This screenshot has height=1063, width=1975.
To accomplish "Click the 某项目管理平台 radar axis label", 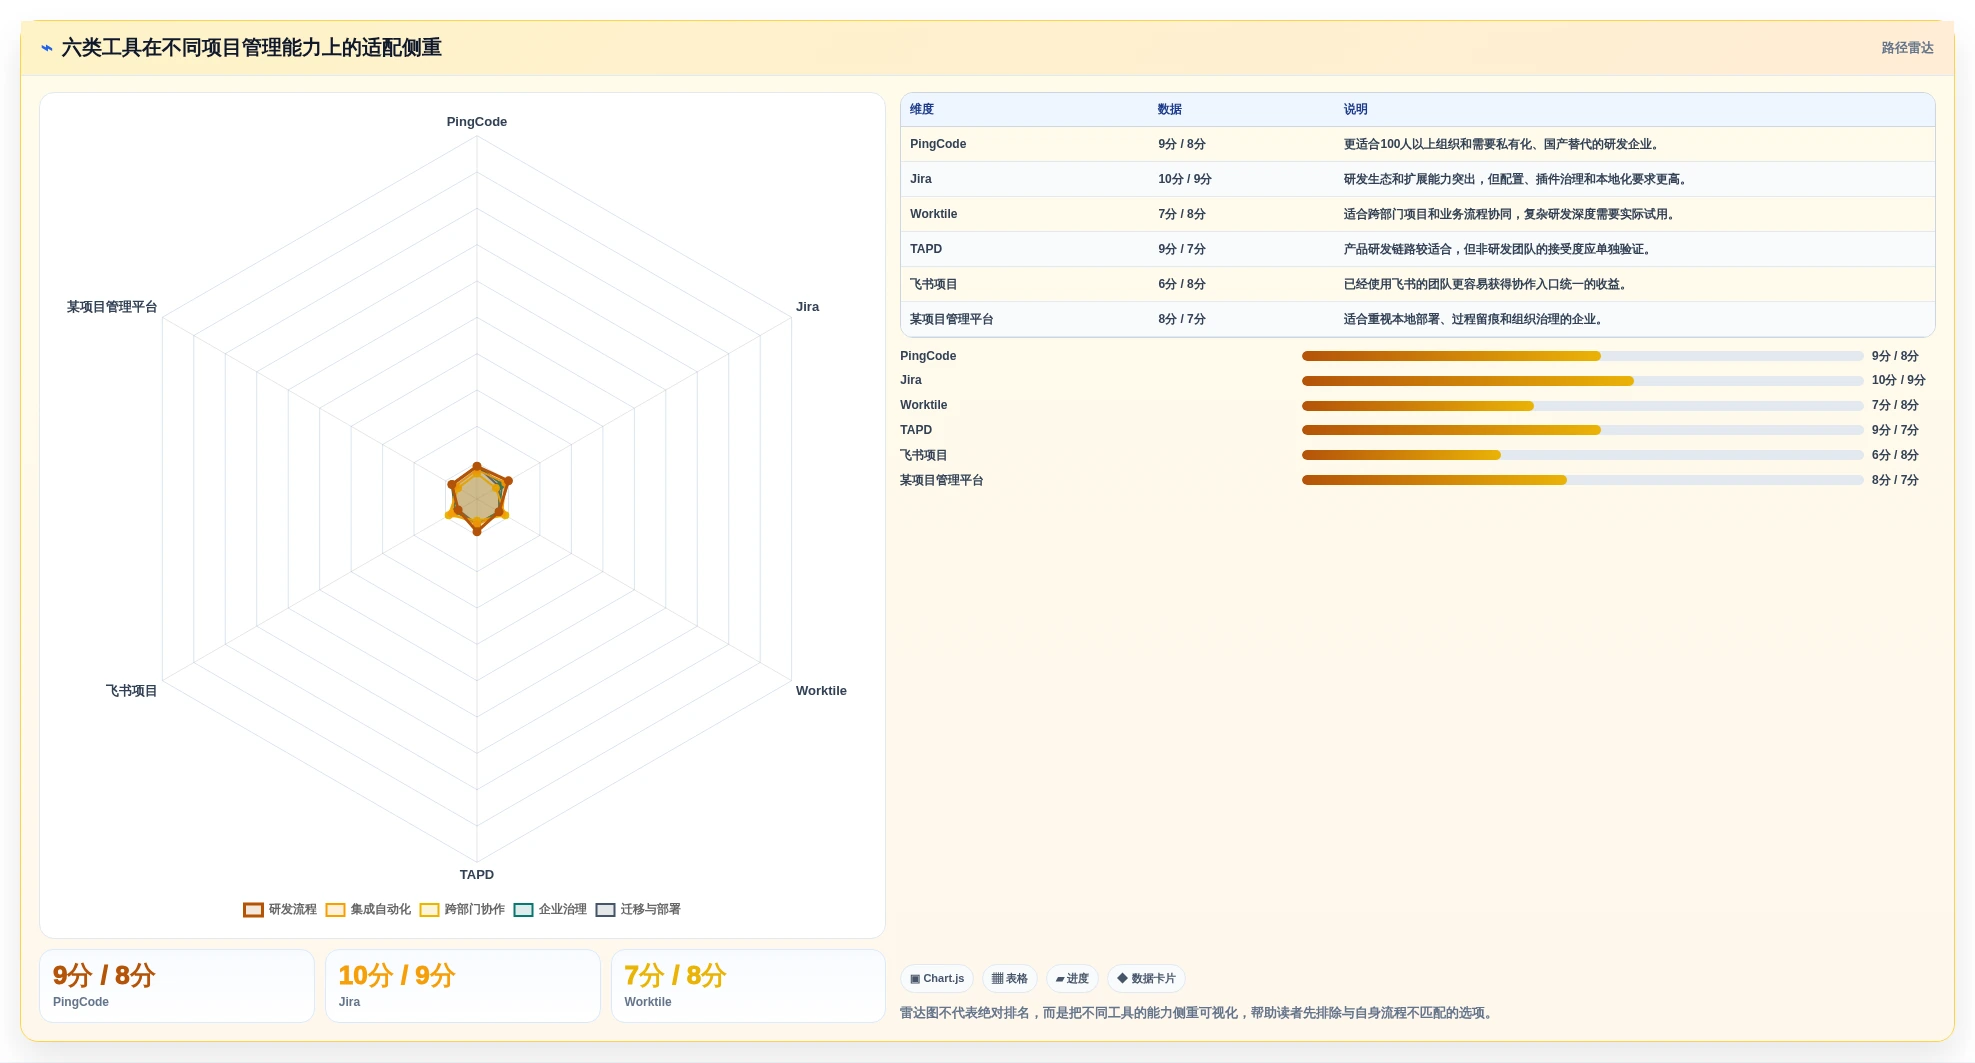I will click(112, 307).
